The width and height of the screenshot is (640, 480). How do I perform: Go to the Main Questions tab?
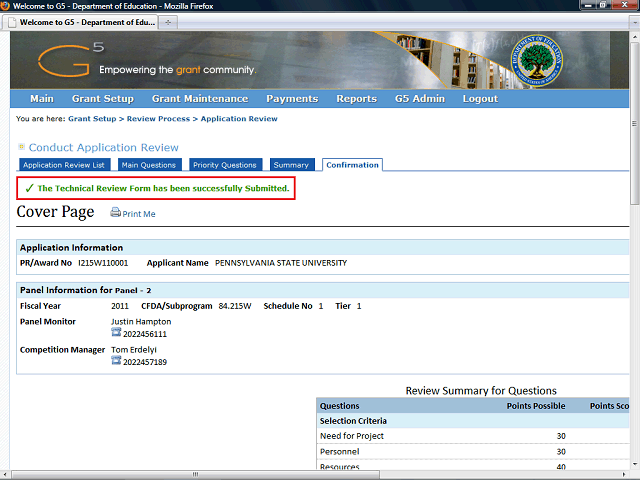149,165
